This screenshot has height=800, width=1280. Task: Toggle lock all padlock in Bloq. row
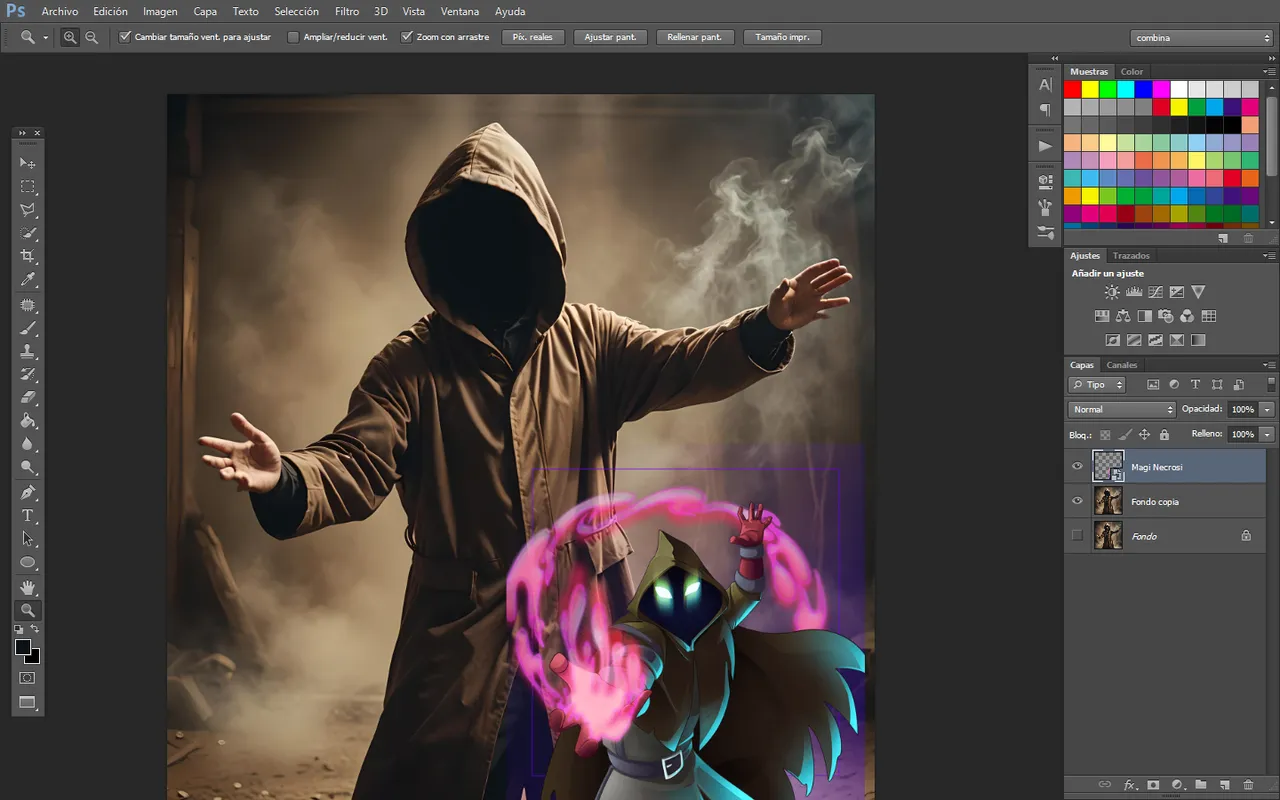1164,435
